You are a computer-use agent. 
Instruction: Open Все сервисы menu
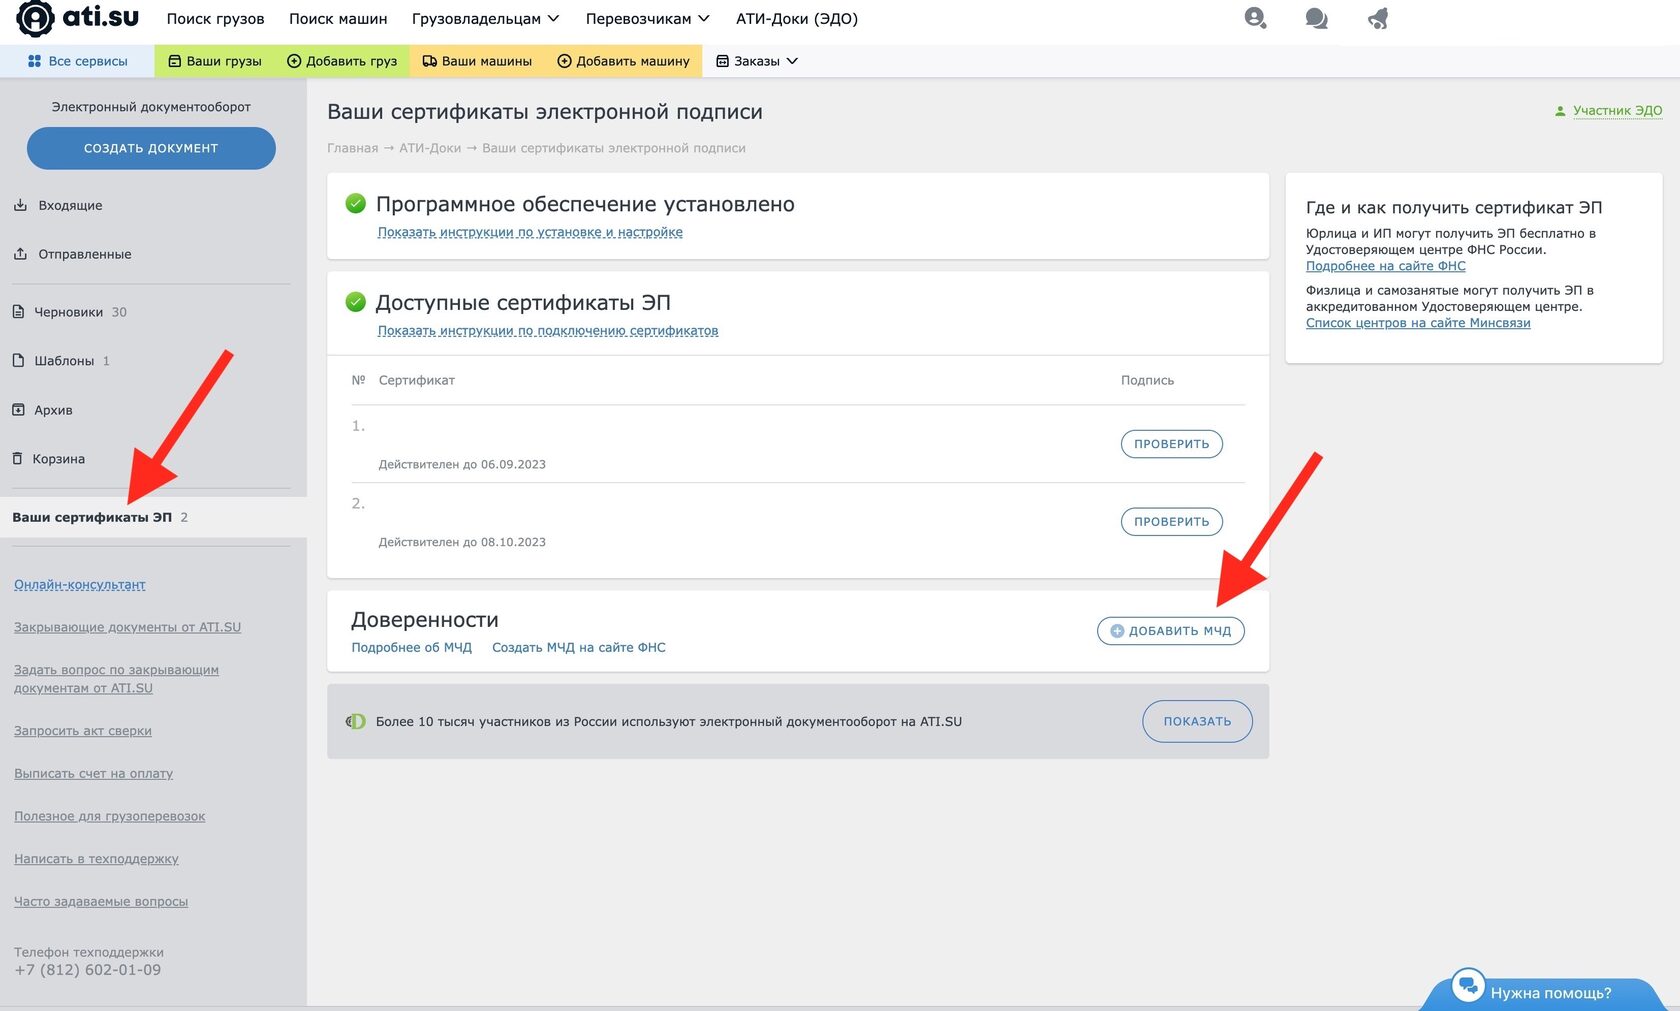[77, 61]
